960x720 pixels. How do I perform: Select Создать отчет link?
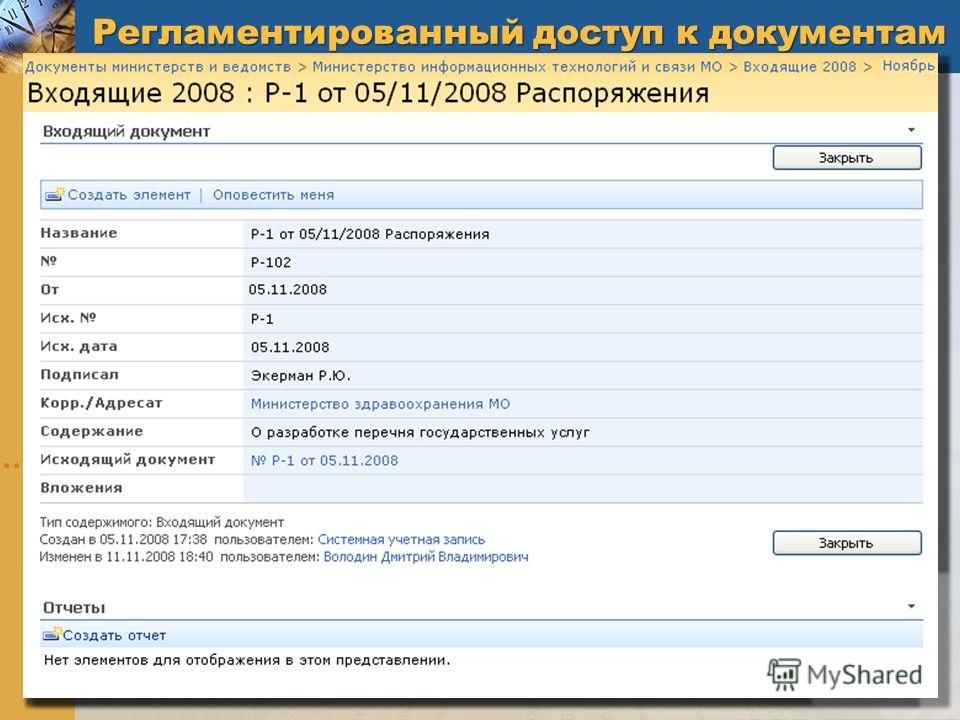[x=114, y=636]
